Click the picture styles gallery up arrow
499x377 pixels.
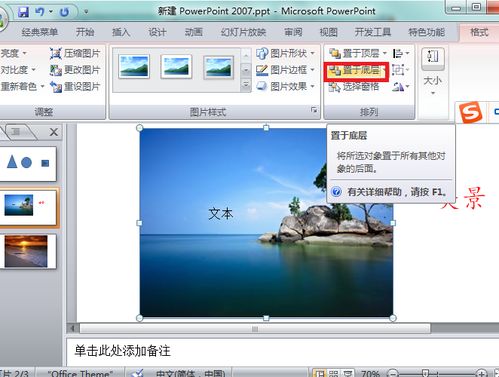pos(246,55)
